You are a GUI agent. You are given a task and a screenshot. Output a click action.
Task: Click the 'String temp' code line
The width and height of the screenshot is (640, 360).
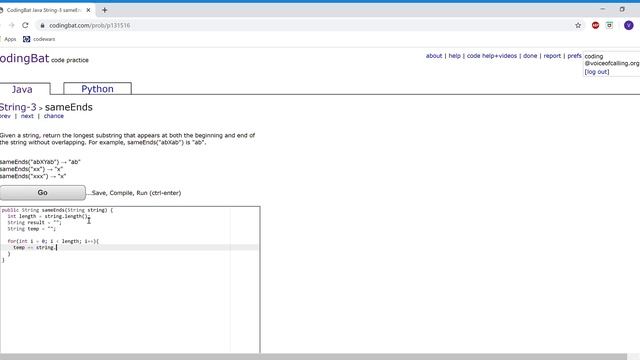[x=31, y=229]
